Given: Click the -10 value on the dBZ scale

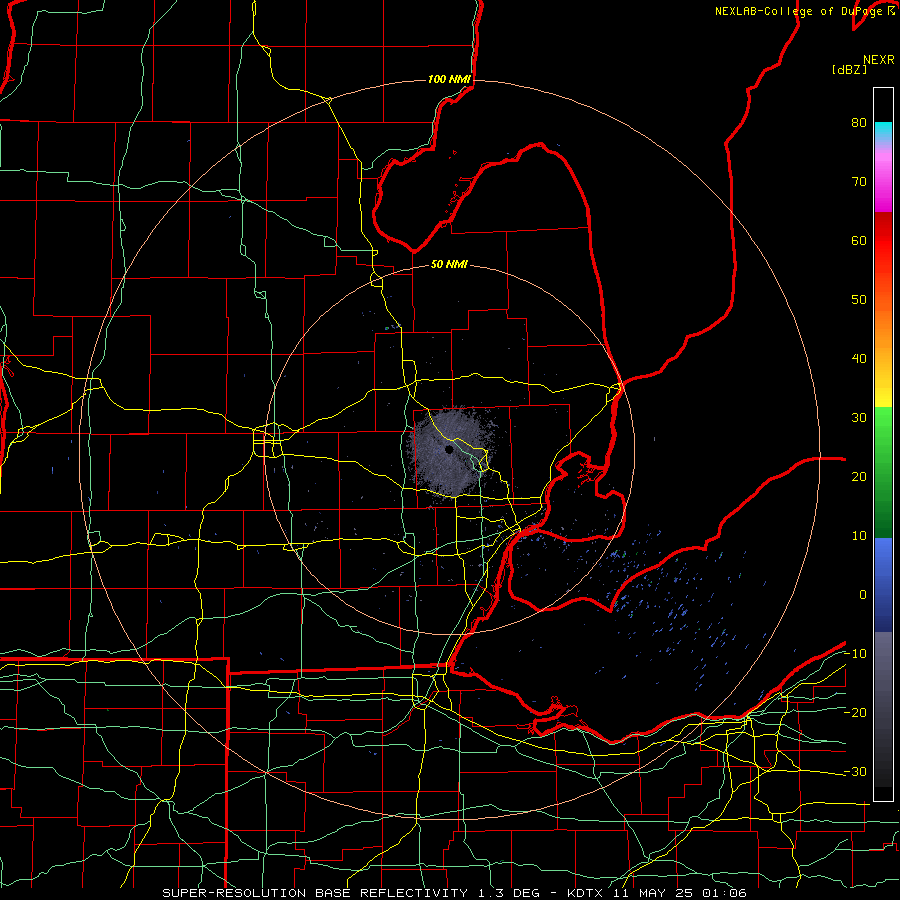Looking at the screenshot, I should click(855, 654).
